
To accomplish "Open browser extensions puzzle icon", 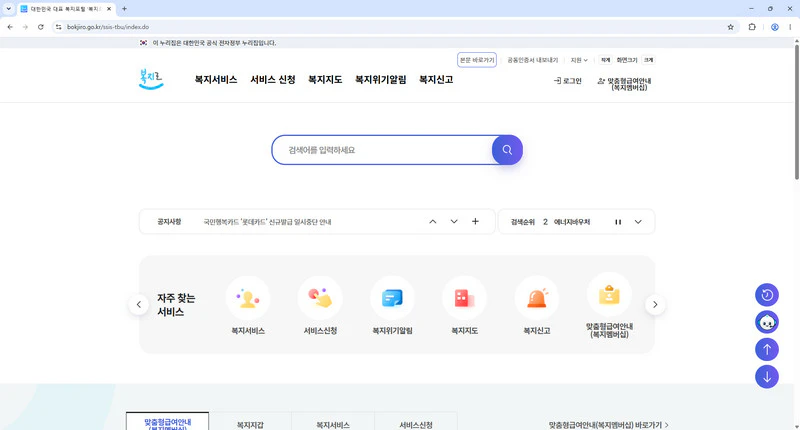I will pyautogui.click(x=752, y=27).
